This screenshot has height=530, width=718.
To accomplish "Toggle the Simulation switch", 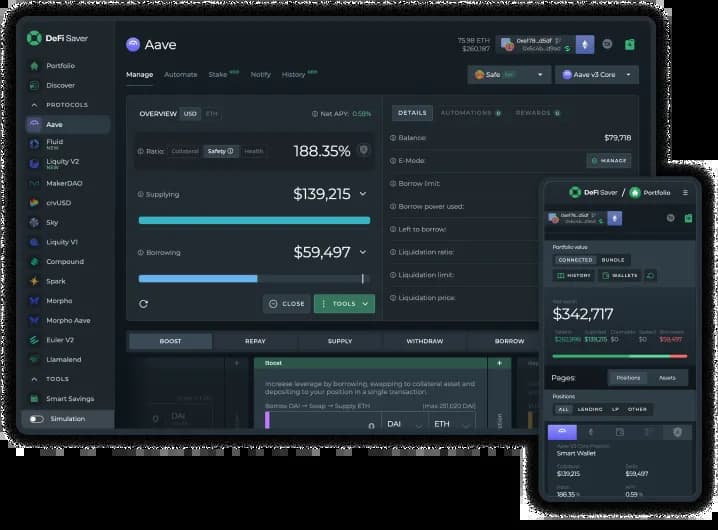I will tap(37, 419).
